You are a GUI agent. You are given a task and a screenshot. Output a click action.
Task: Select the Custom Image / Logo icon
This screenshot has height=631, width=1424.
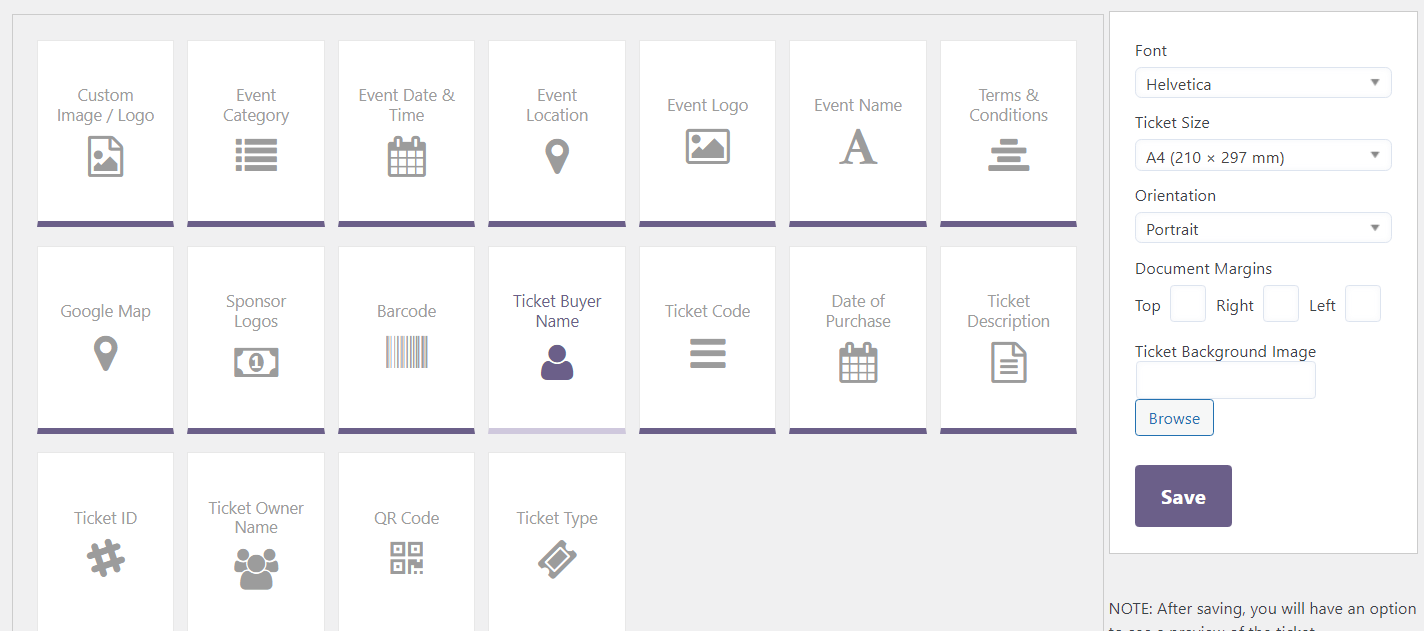pyautogui.click(x=105, y=157)
